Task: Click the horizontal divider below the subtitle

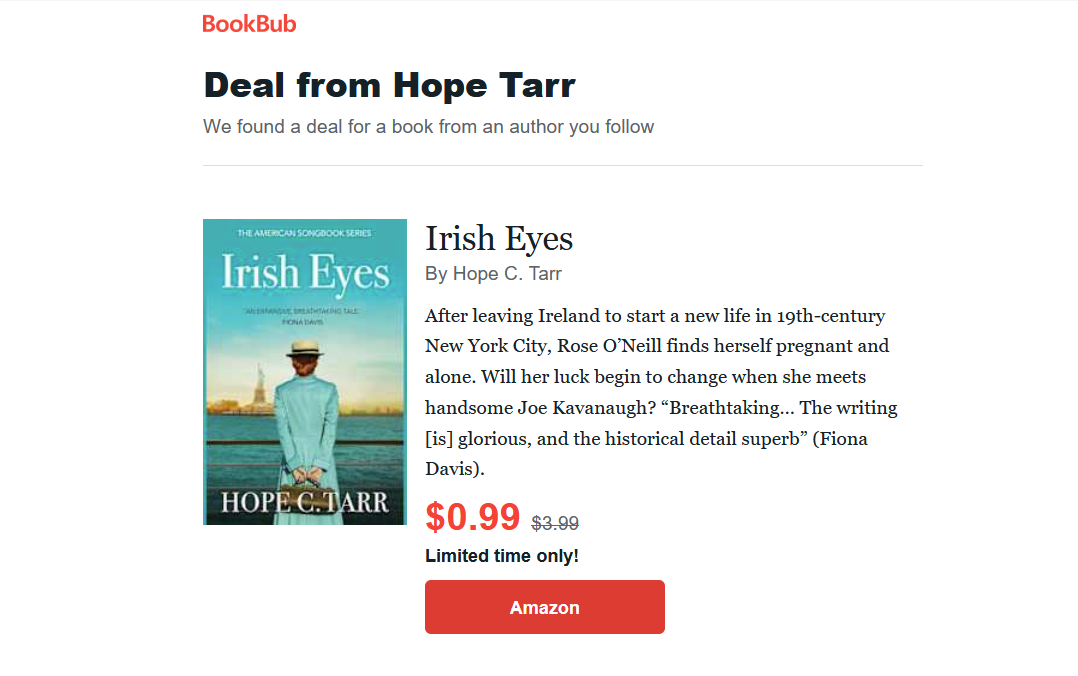Action: 562,166
